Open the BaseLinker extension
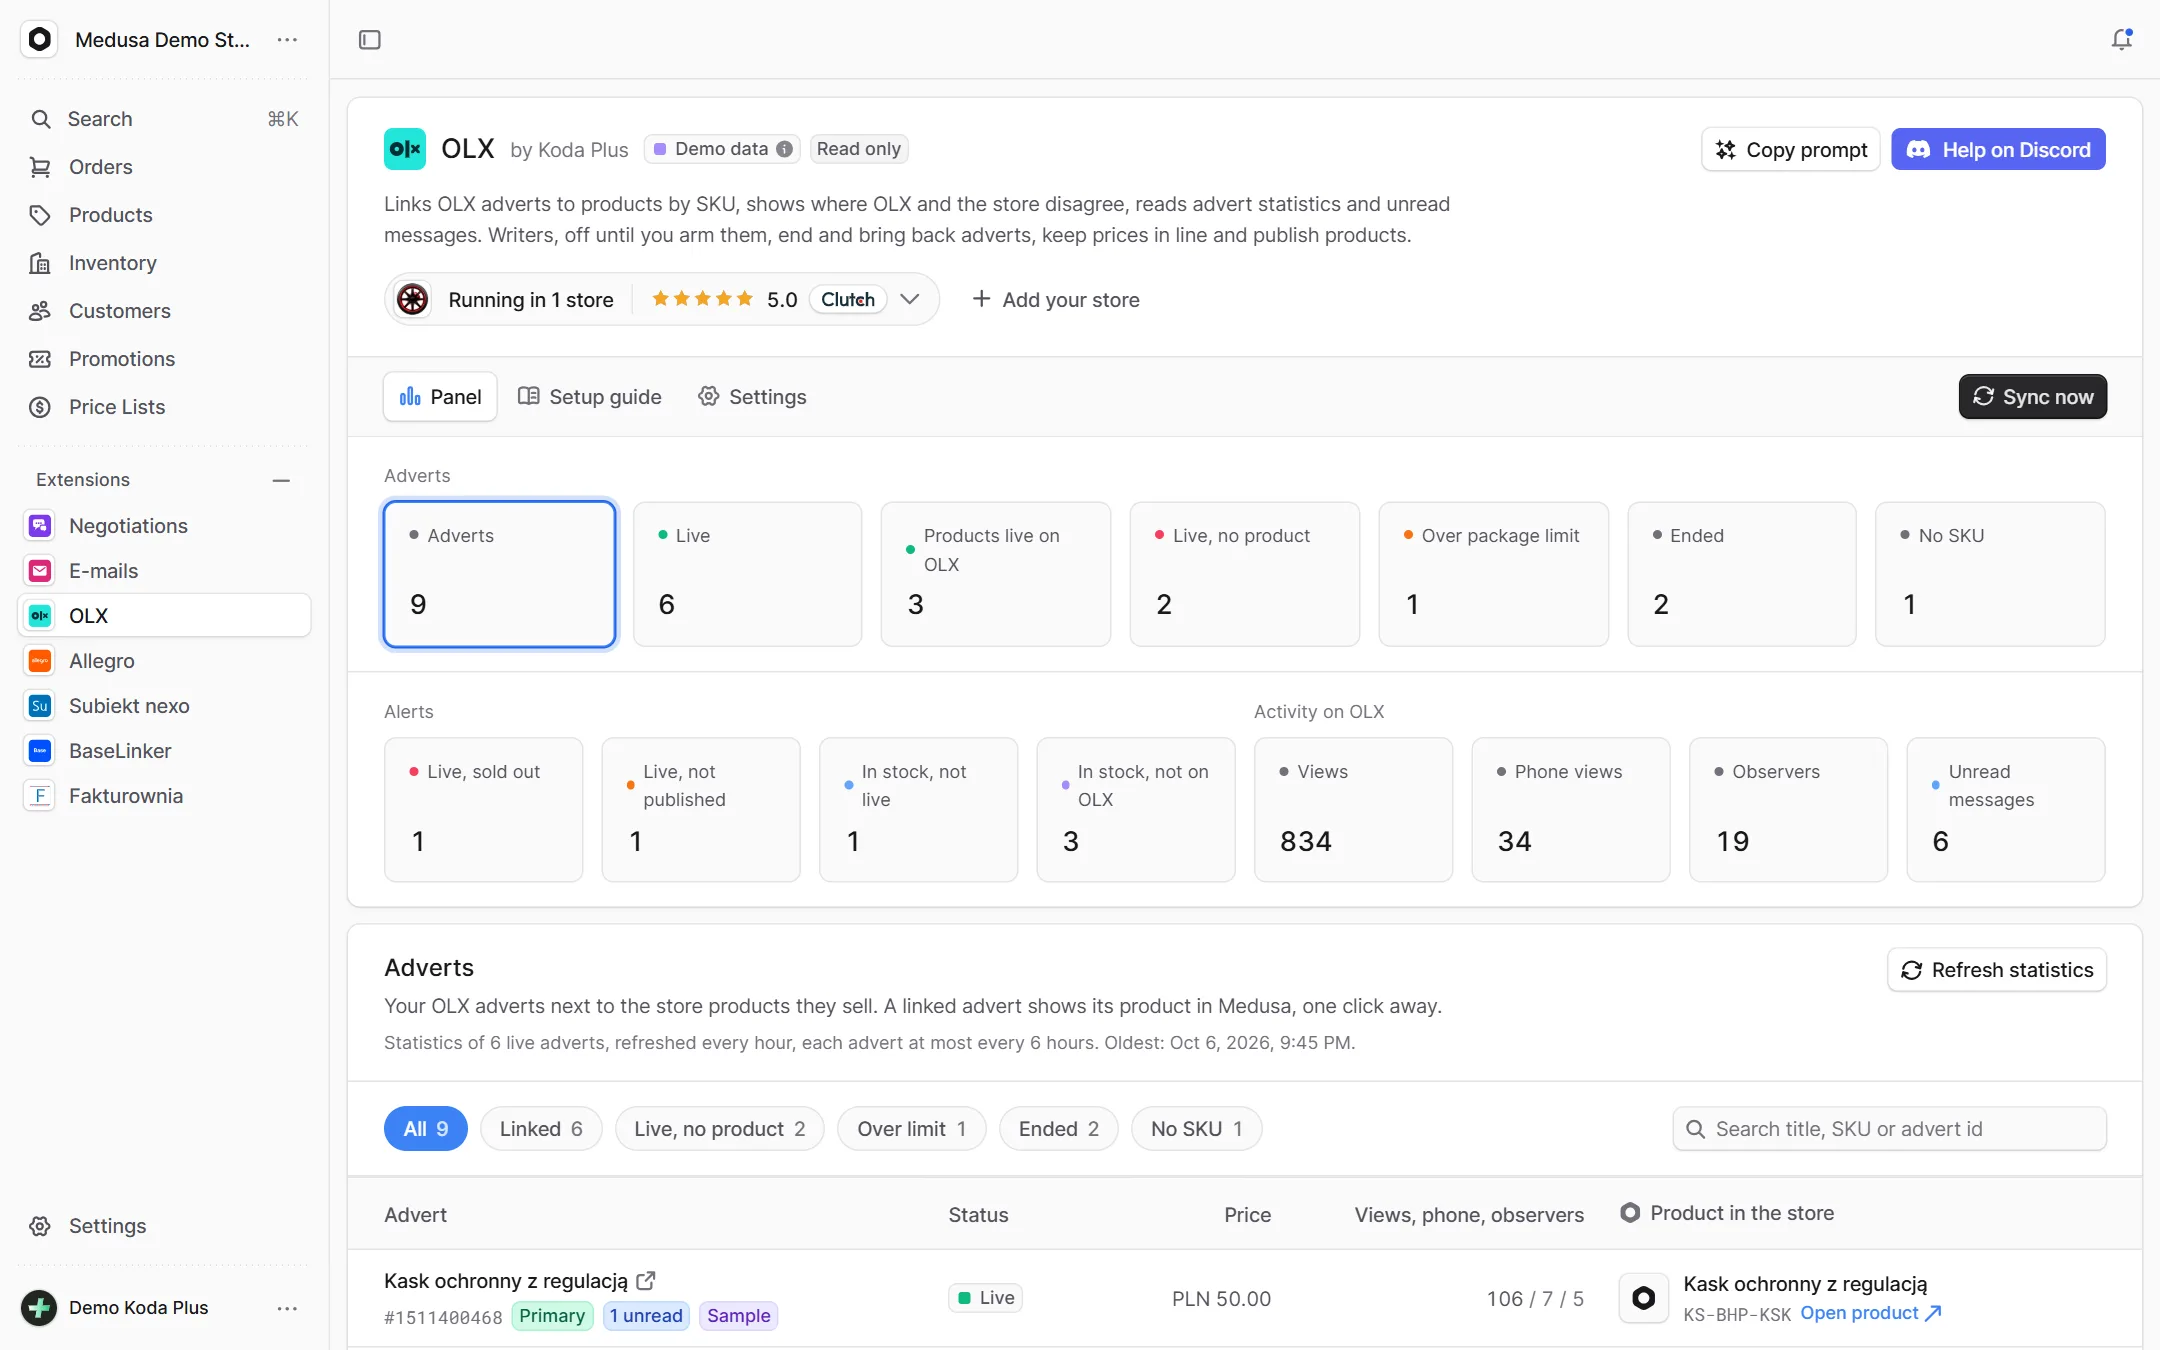The width and height of the screenshot is (2160, 1350). 164,751
